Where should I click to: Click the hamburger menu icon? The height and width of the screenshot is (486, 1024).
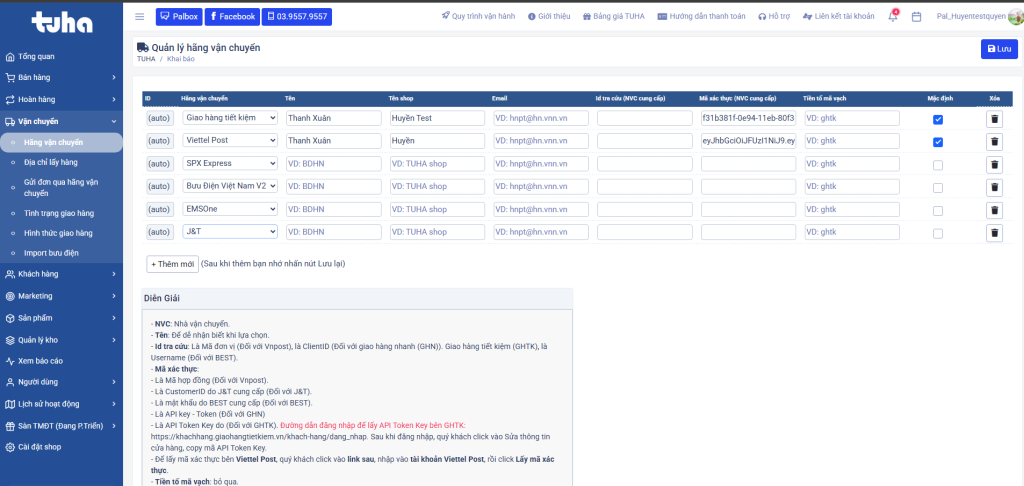tap(139, 17)
